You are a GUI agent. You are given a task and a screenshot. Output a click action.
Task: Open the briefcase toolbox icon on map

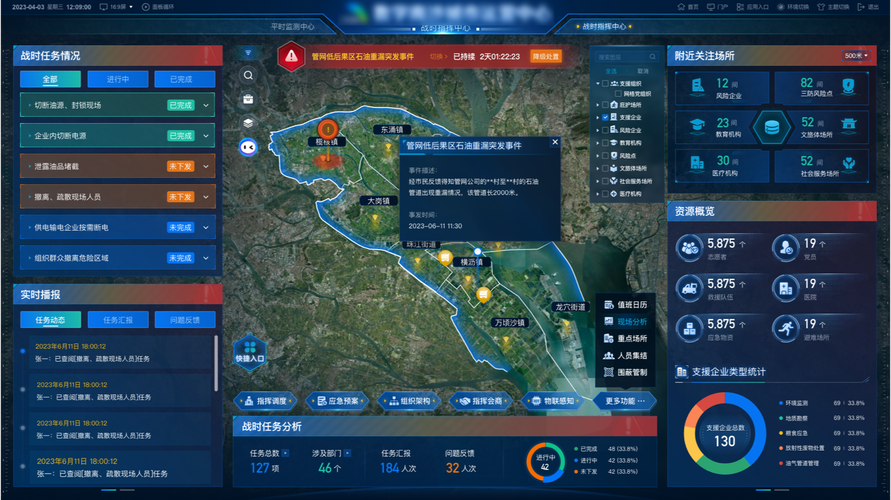point(248,99)
